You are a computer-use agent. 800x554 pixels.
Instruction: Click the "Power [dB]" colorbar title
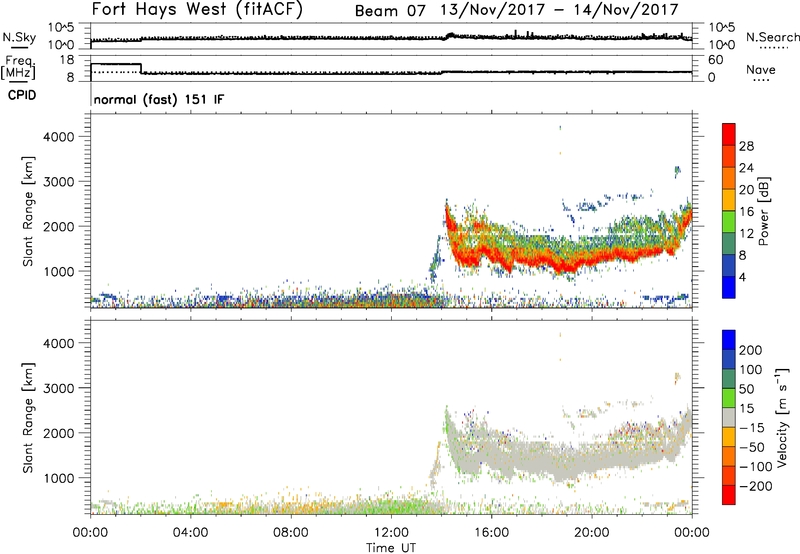point(764,211)
